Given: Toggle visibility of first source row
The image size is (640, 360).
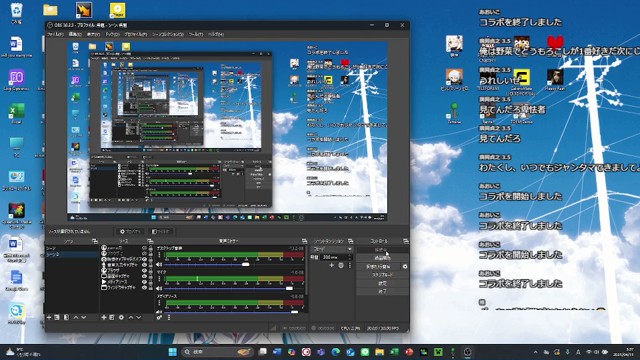Looking at the screenshot, I should pyautogui.click(x=144, y=248).
